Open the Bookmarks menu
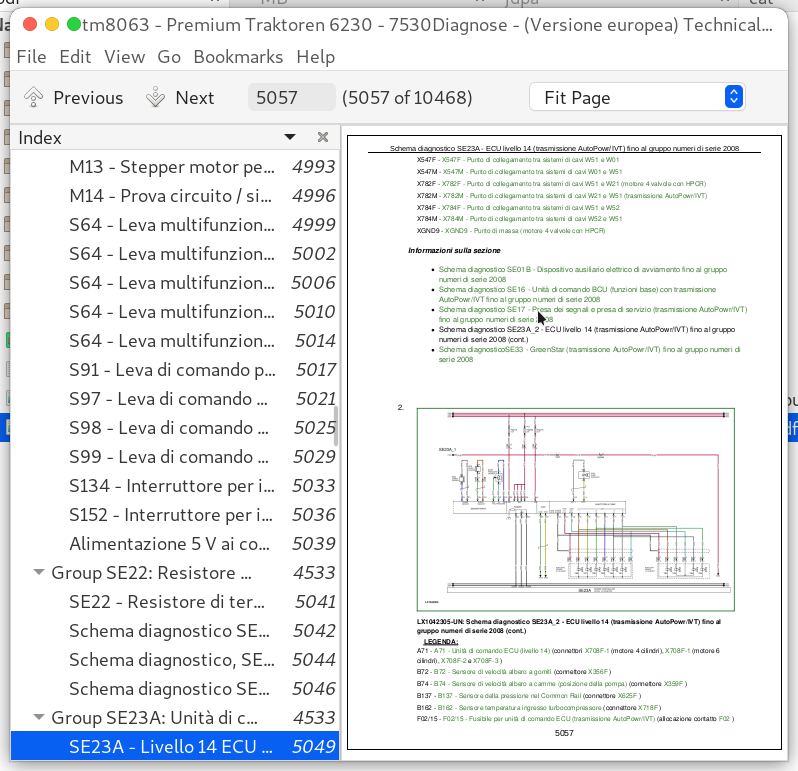Screen dimensions: 798x771 (x=238, y=57)
